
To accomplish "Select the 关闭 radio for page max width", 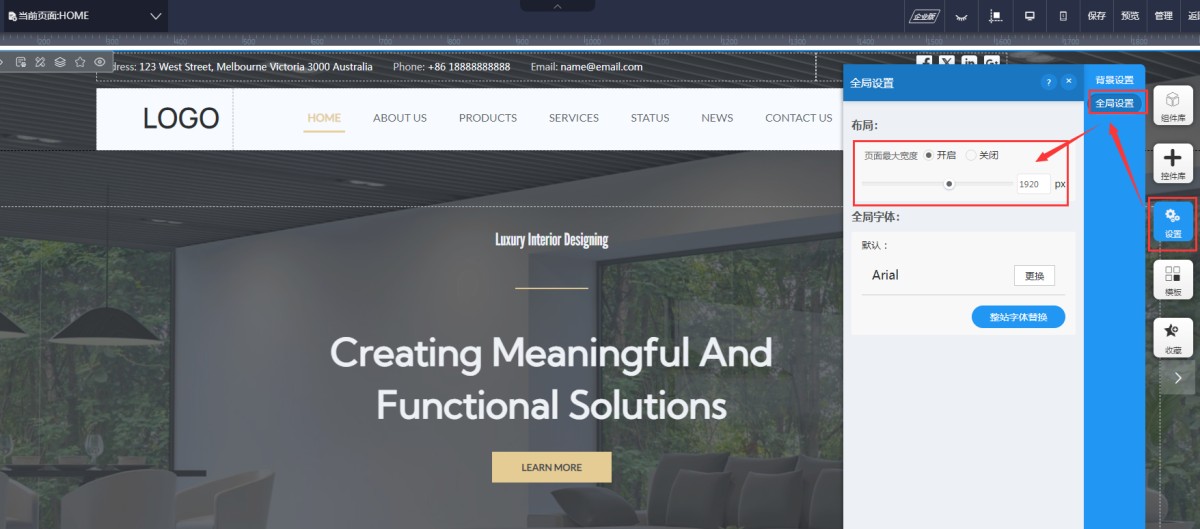I will coord(971,155).
